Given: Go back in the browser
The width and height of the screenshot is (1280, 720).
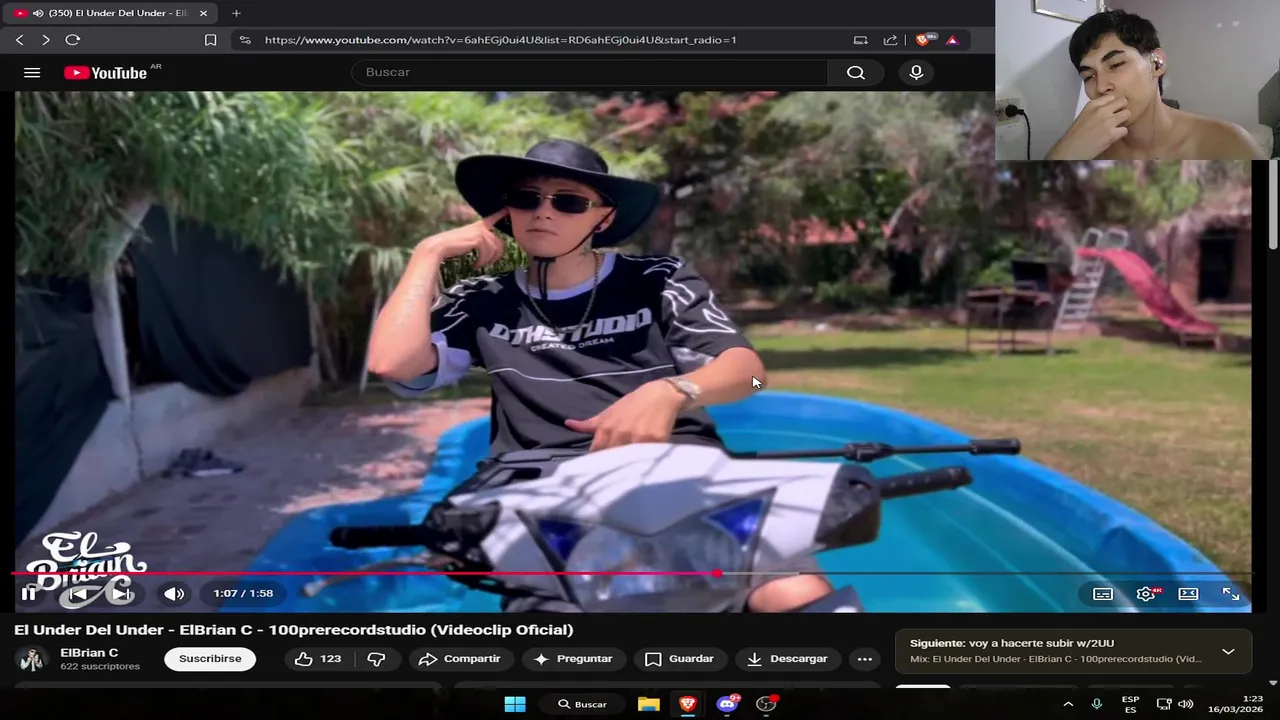Looking at the screenshot, I should (19, 40).
